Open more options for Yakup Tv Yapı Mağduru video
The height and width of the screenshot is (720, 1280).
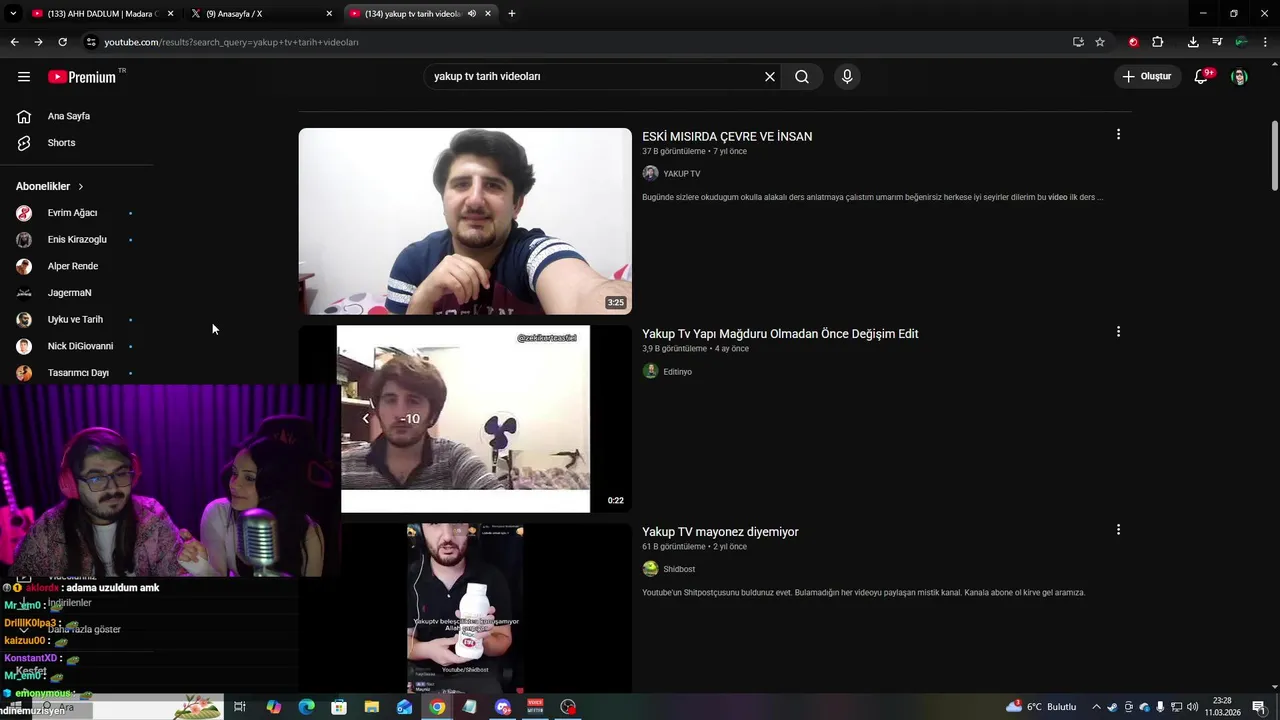pyautogui.click(x=1118, y=332)
